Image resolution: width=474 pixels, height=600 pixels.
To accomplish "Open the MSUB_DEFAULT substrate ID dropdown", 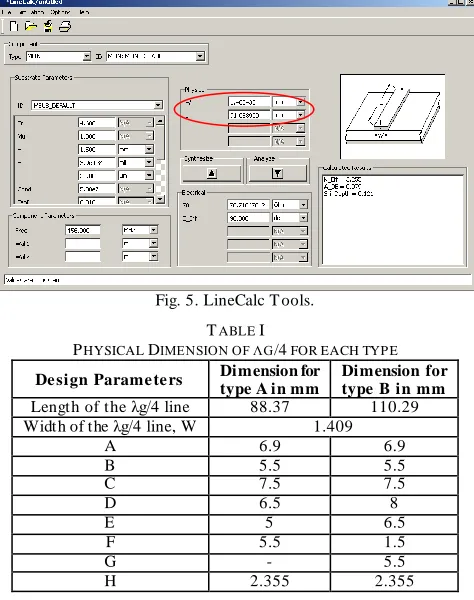I will pos(158,105).
